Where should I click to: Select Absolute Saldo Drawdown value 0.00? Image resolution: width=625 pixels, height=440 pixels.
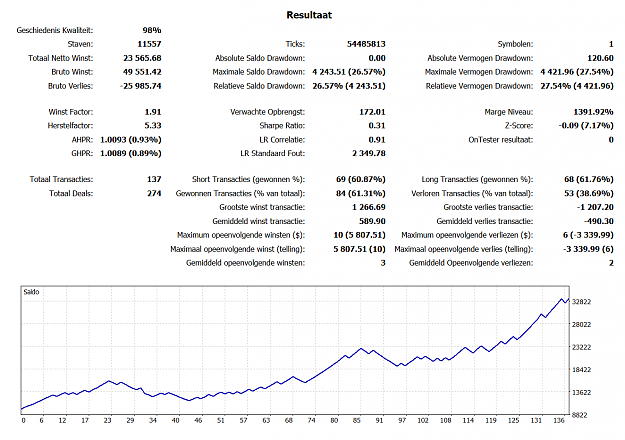(377, 58)
